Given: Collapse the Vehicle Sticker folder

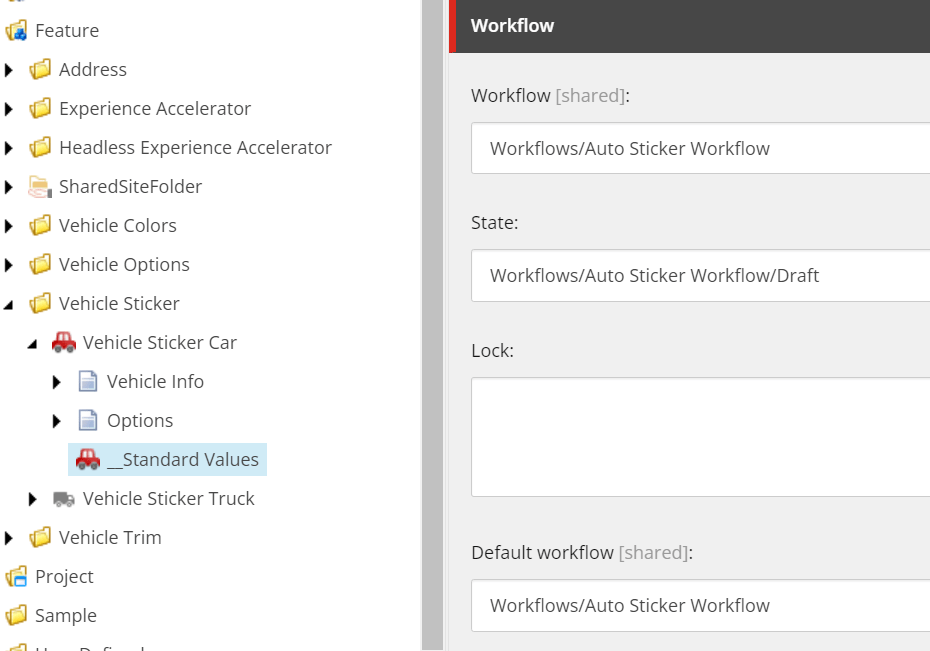Looking at the screenshot, I should click(9, 304).
